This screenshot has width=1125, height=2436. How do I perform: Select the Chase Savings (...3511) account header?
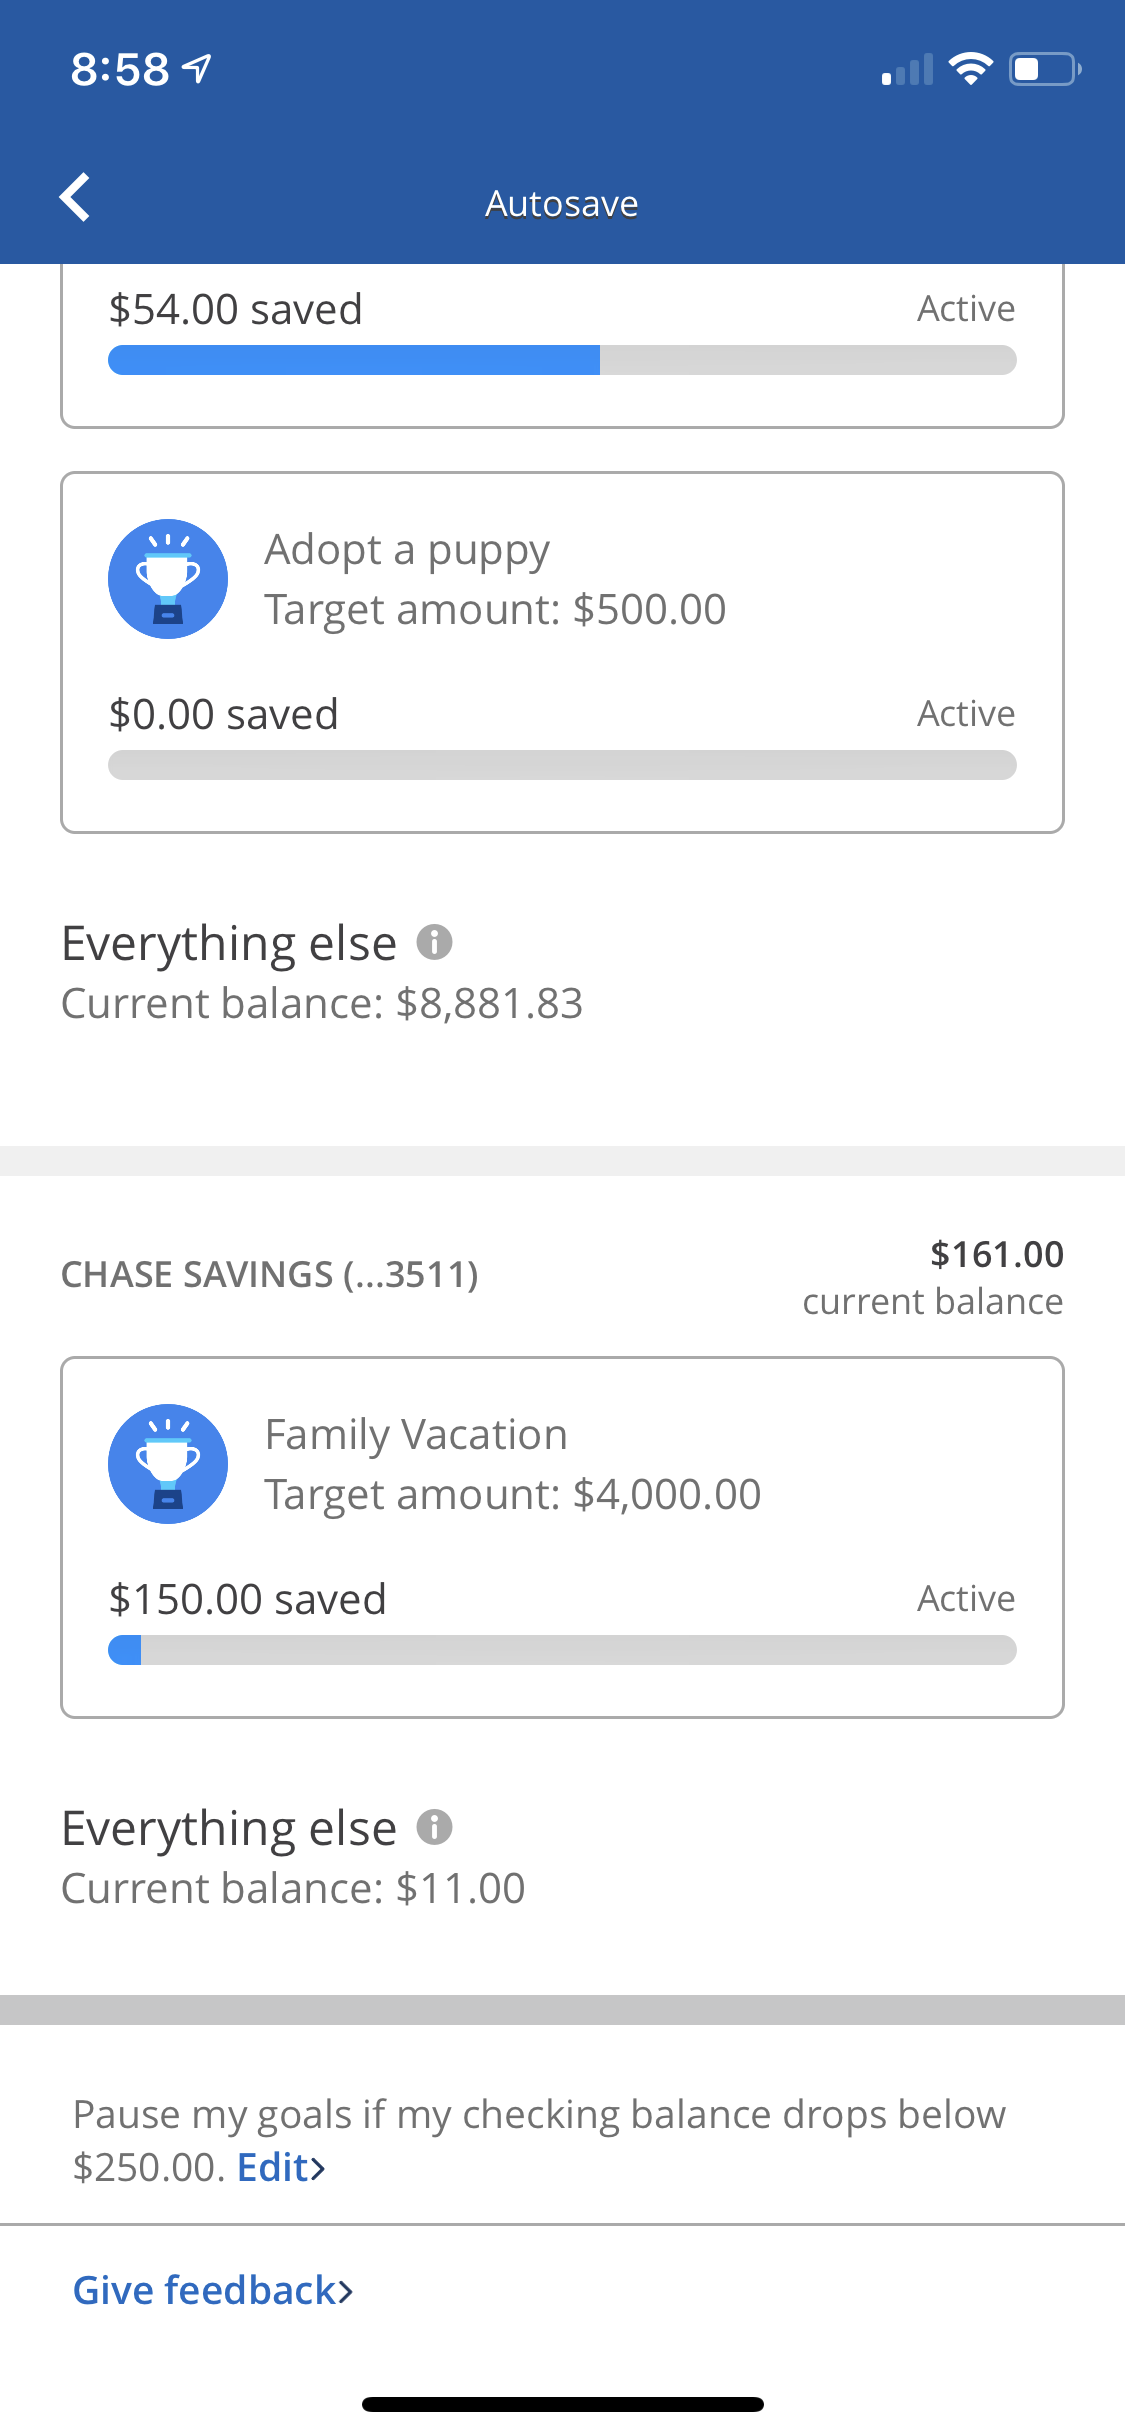click(x=270, y=1275)
